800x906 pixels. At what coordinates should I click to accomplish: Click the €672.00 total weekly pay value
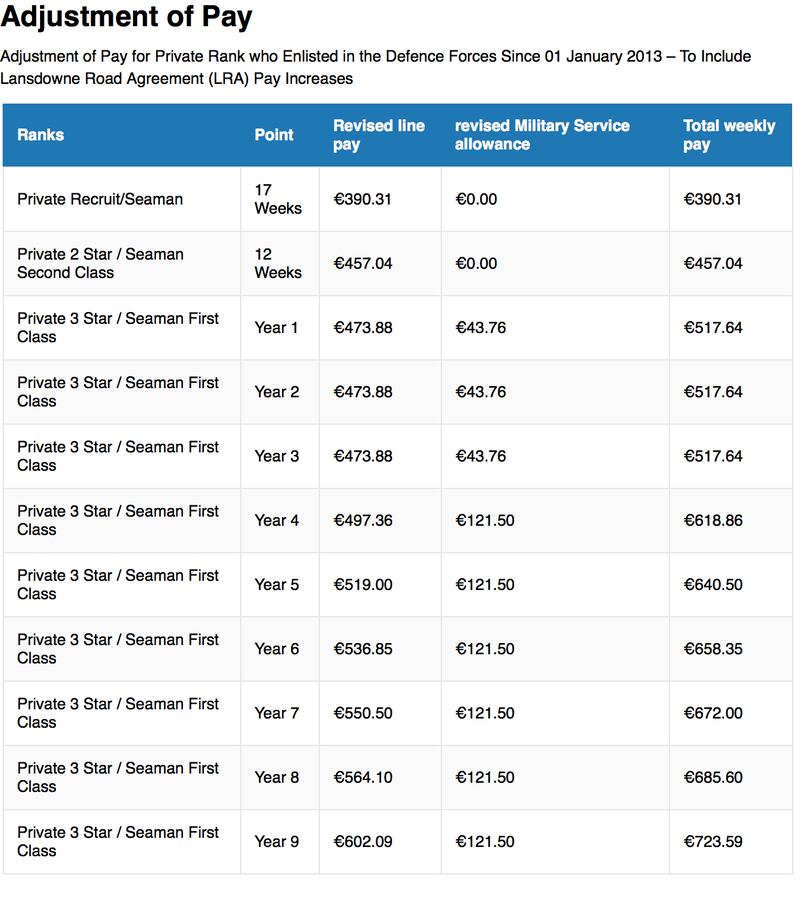coord(713,713)
